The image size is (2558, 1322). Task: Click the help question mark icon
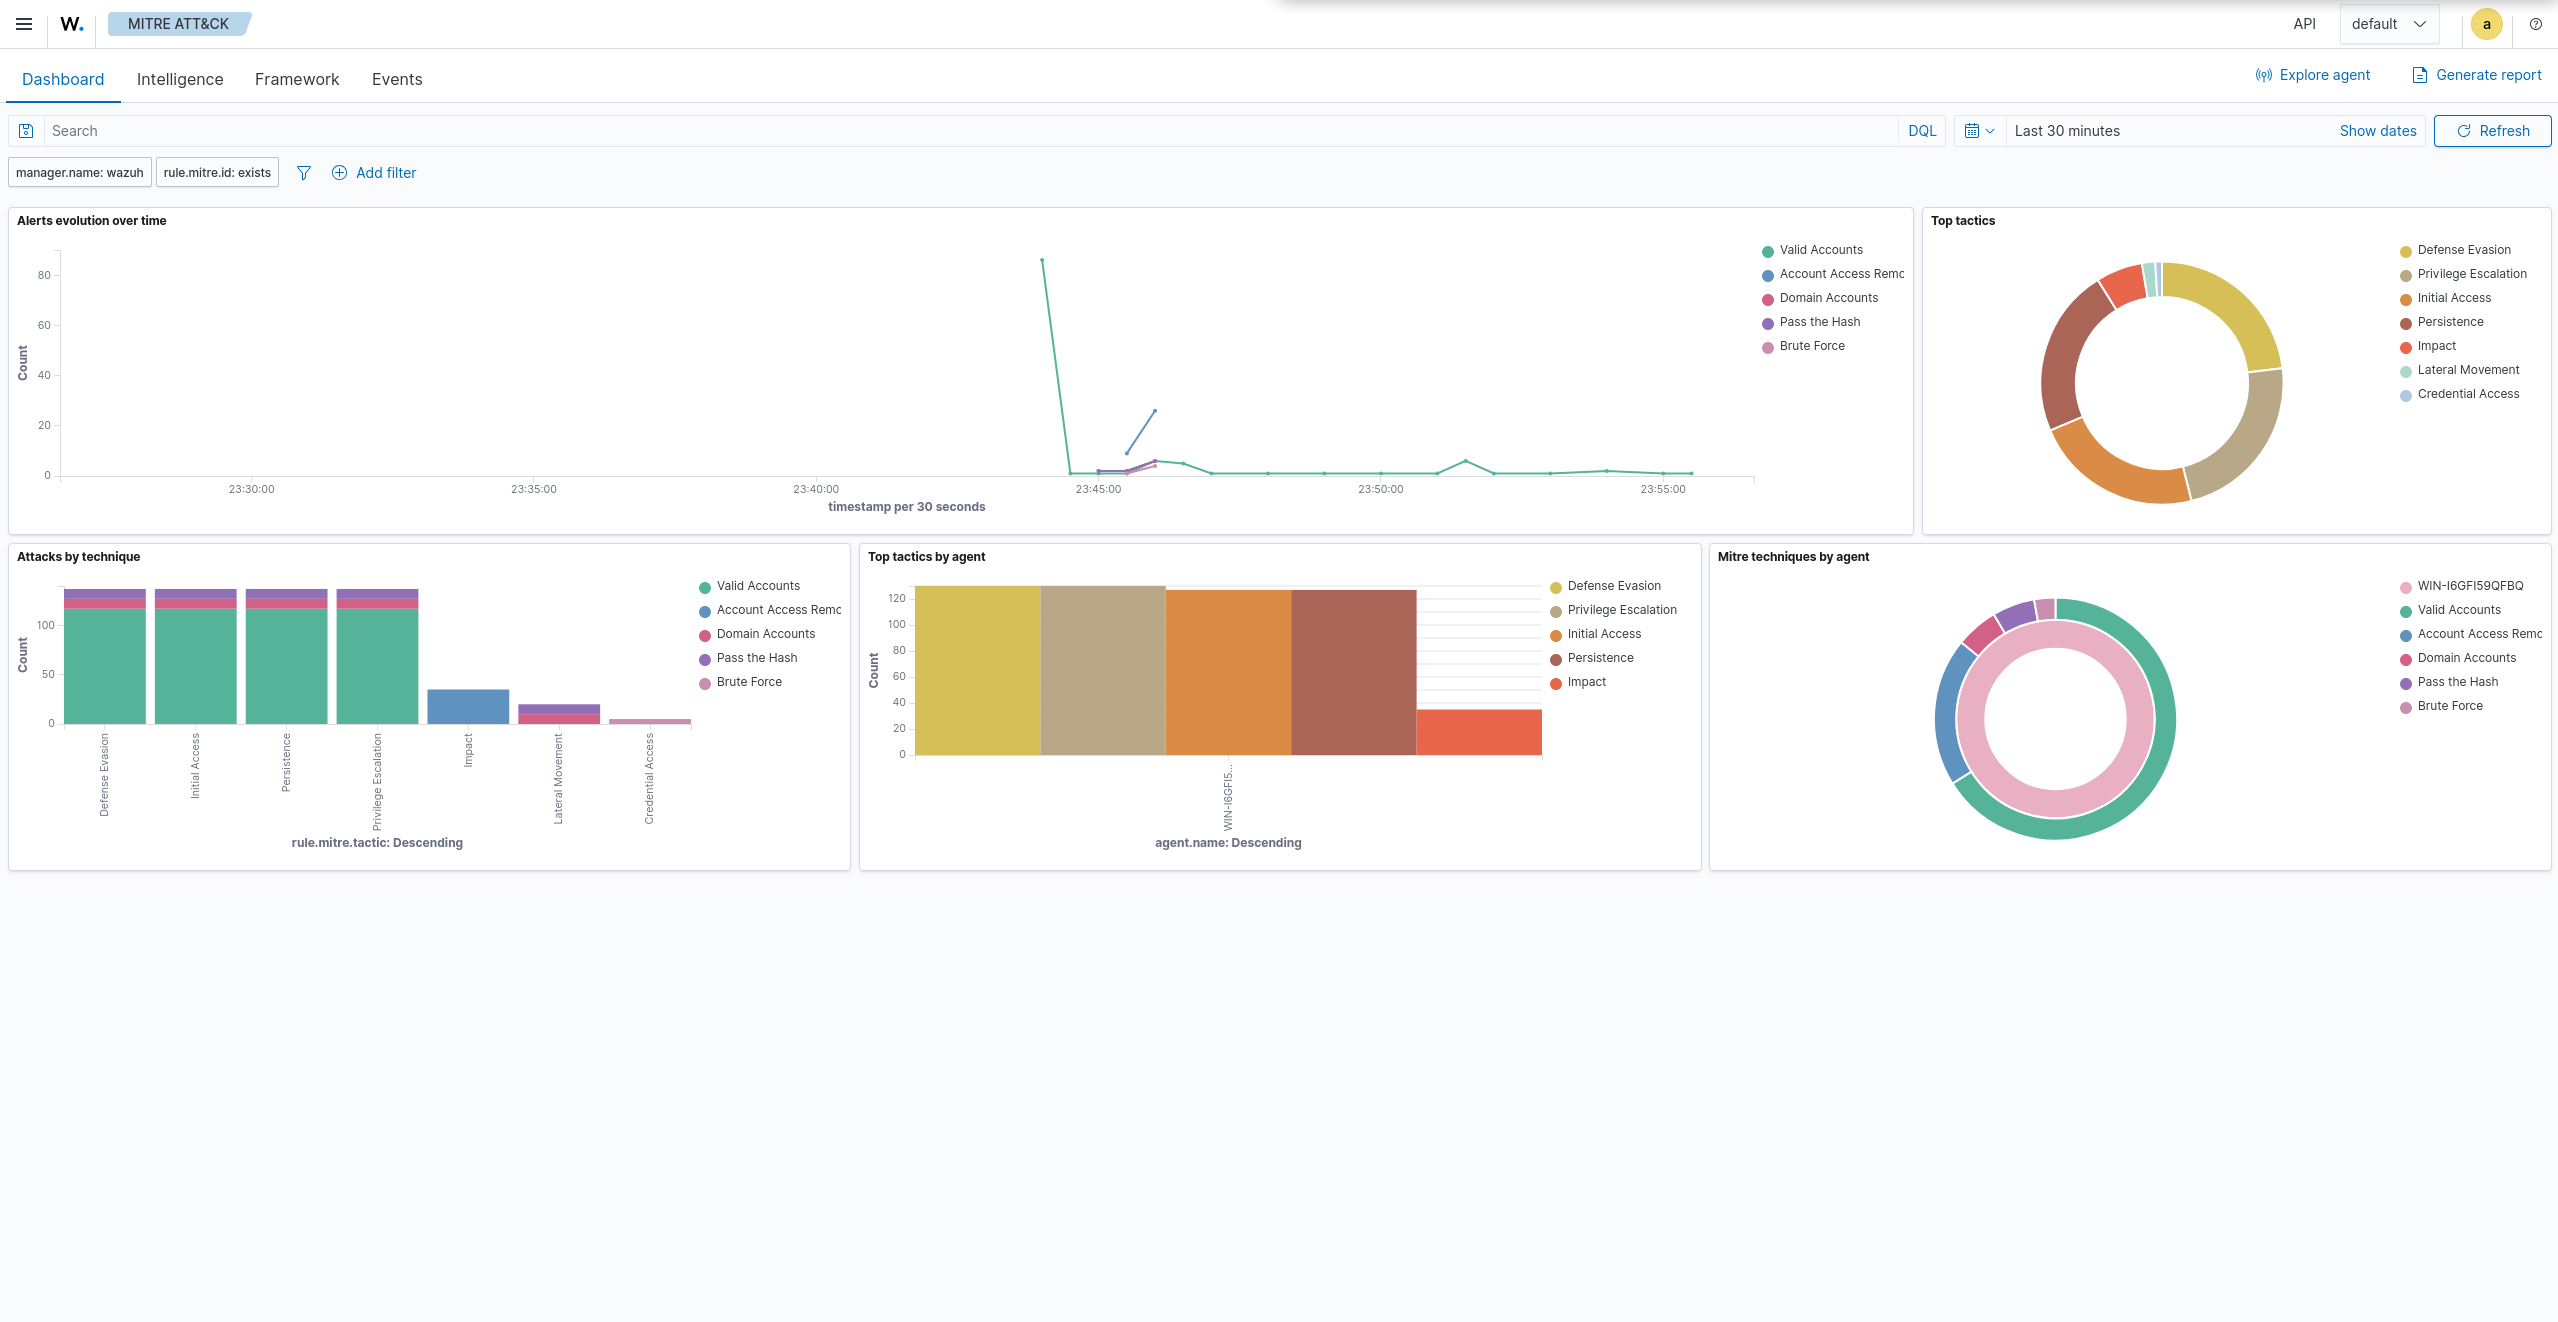pyautogui.click(x=2536, y=24)
